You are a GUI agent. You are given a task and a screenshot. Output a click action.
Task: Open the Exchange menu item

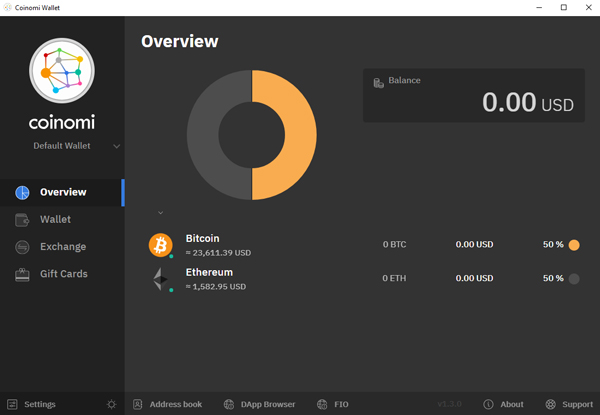pyautogui.click(x=63, y=247)
